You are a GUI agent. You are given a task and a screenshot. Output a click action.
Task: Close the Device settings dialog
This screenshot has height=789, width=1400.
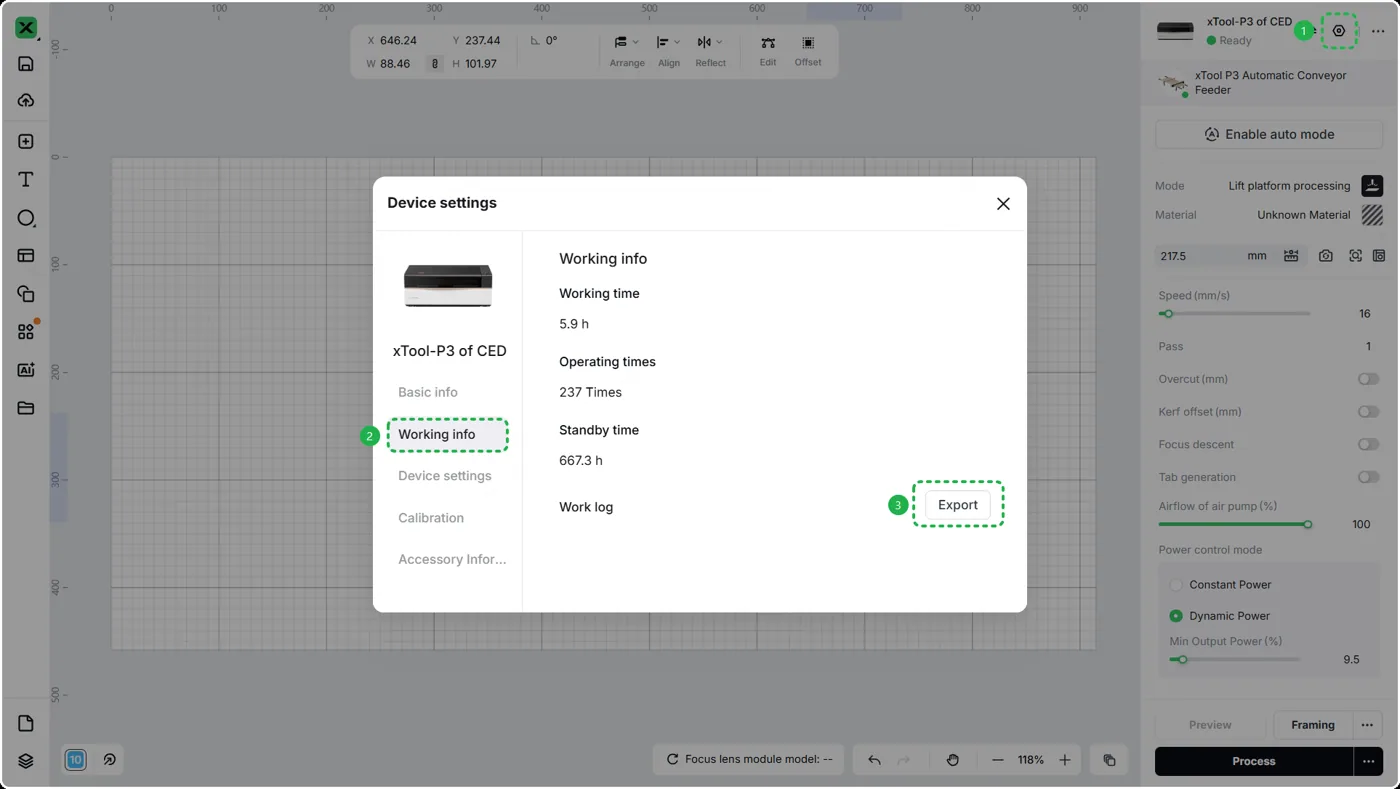(1003, 203)
